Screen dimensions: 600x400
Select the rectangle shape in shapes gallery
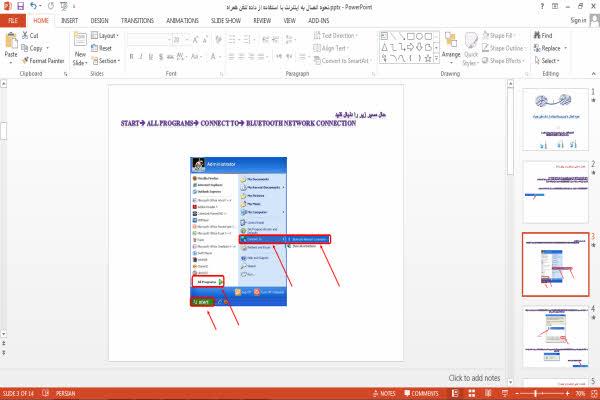[410, 36]
